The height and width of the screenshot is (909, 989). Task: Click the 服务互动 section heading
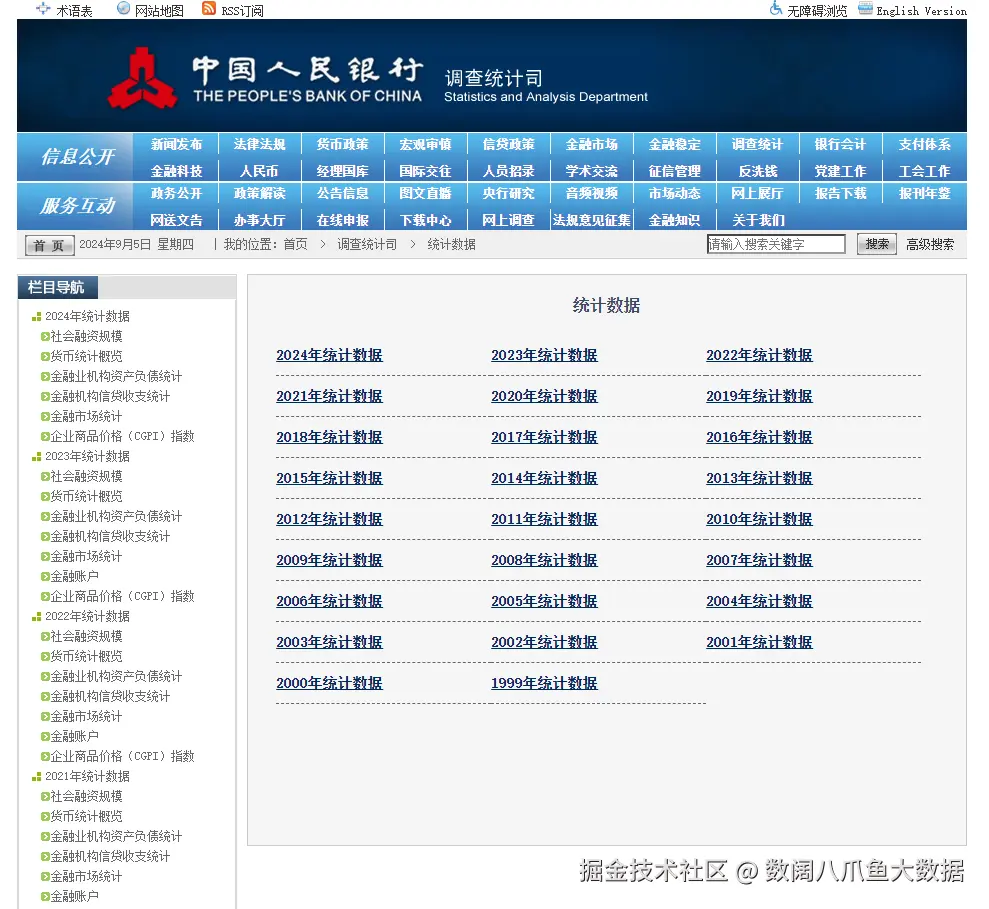click(77, 206)
